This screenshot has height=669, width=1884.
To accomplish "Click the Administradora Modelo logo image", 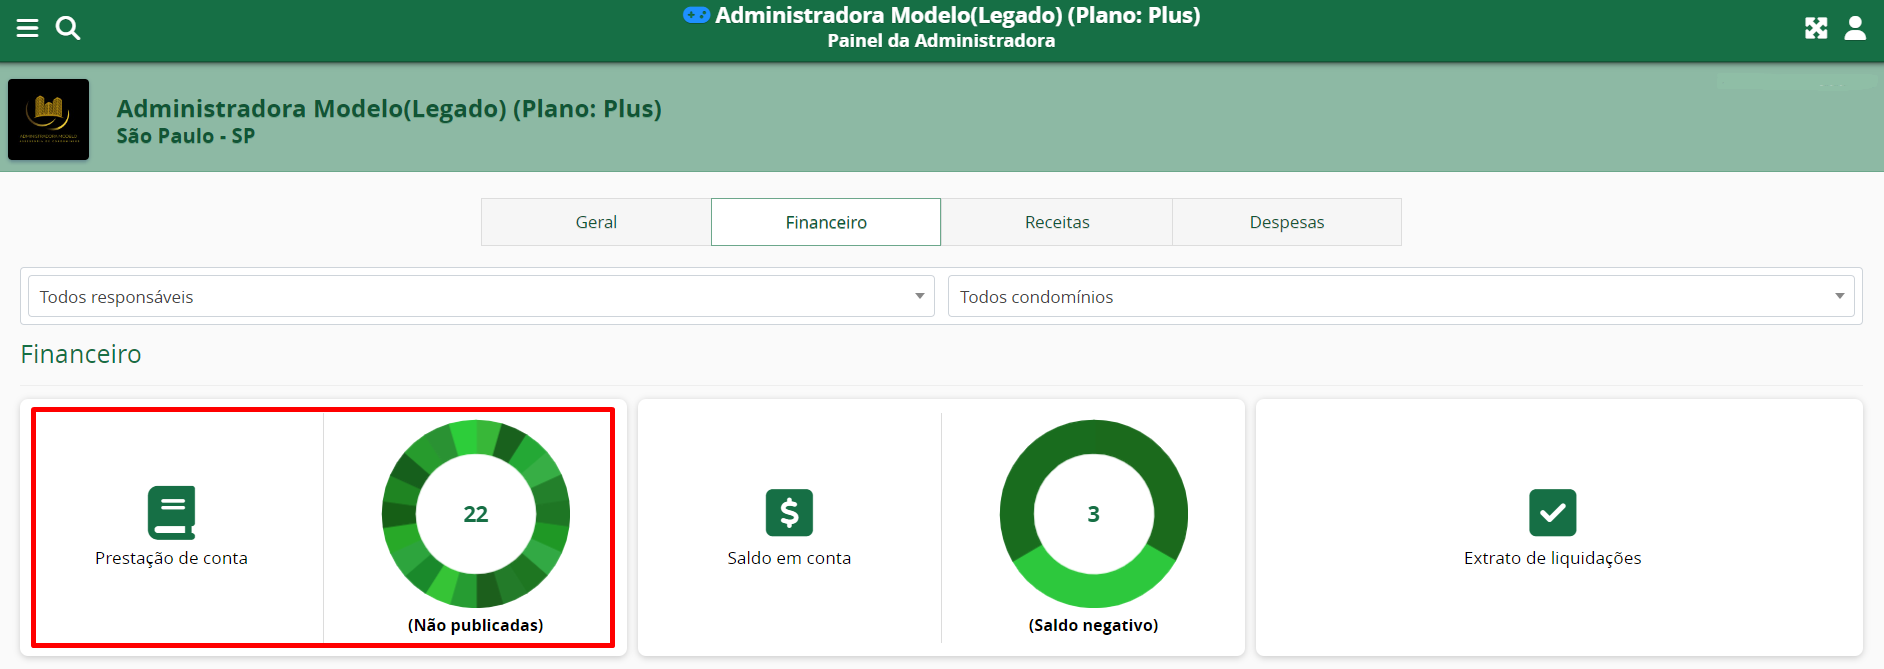I will coord(49,120).
